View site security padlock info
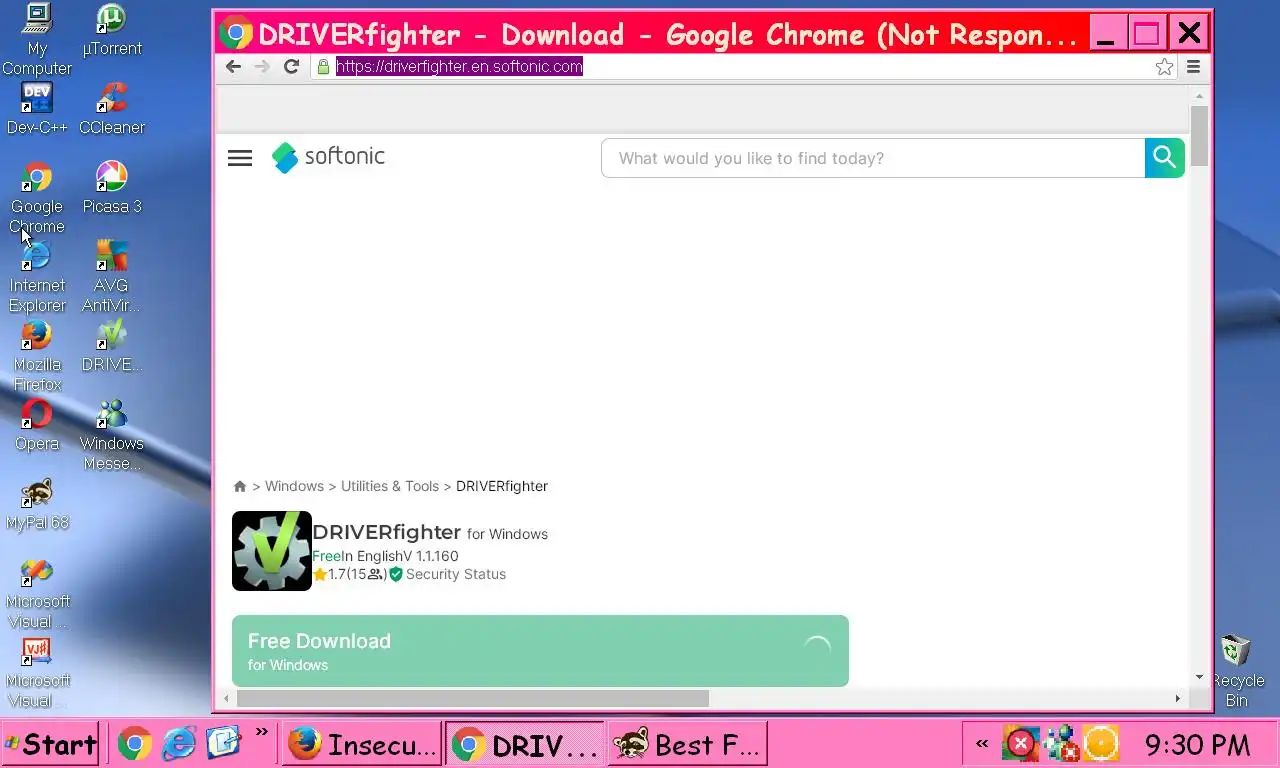1280x768 pixels. coord(323,67)
